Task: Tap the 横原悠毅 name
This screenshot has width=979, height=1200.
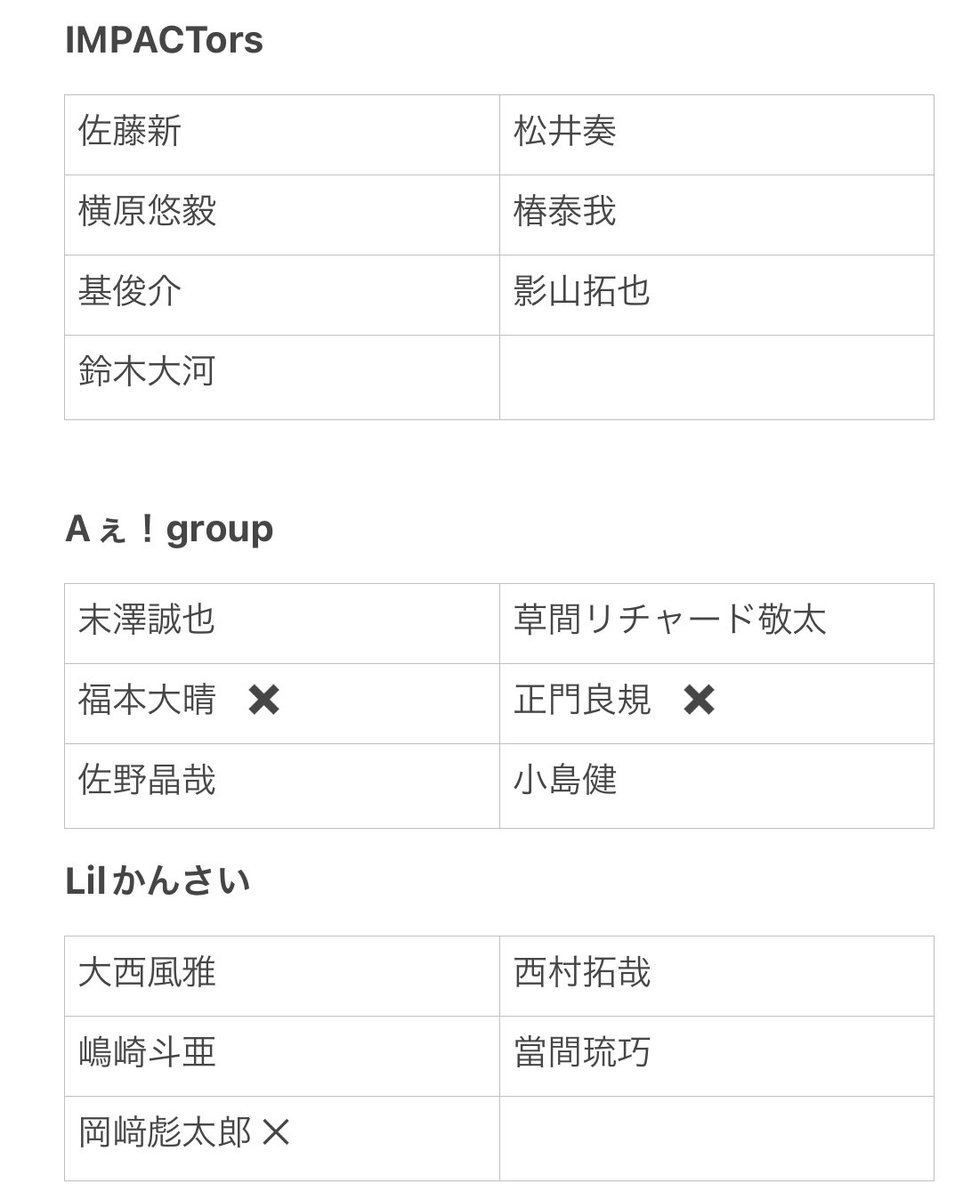Action: pos(147,212)
